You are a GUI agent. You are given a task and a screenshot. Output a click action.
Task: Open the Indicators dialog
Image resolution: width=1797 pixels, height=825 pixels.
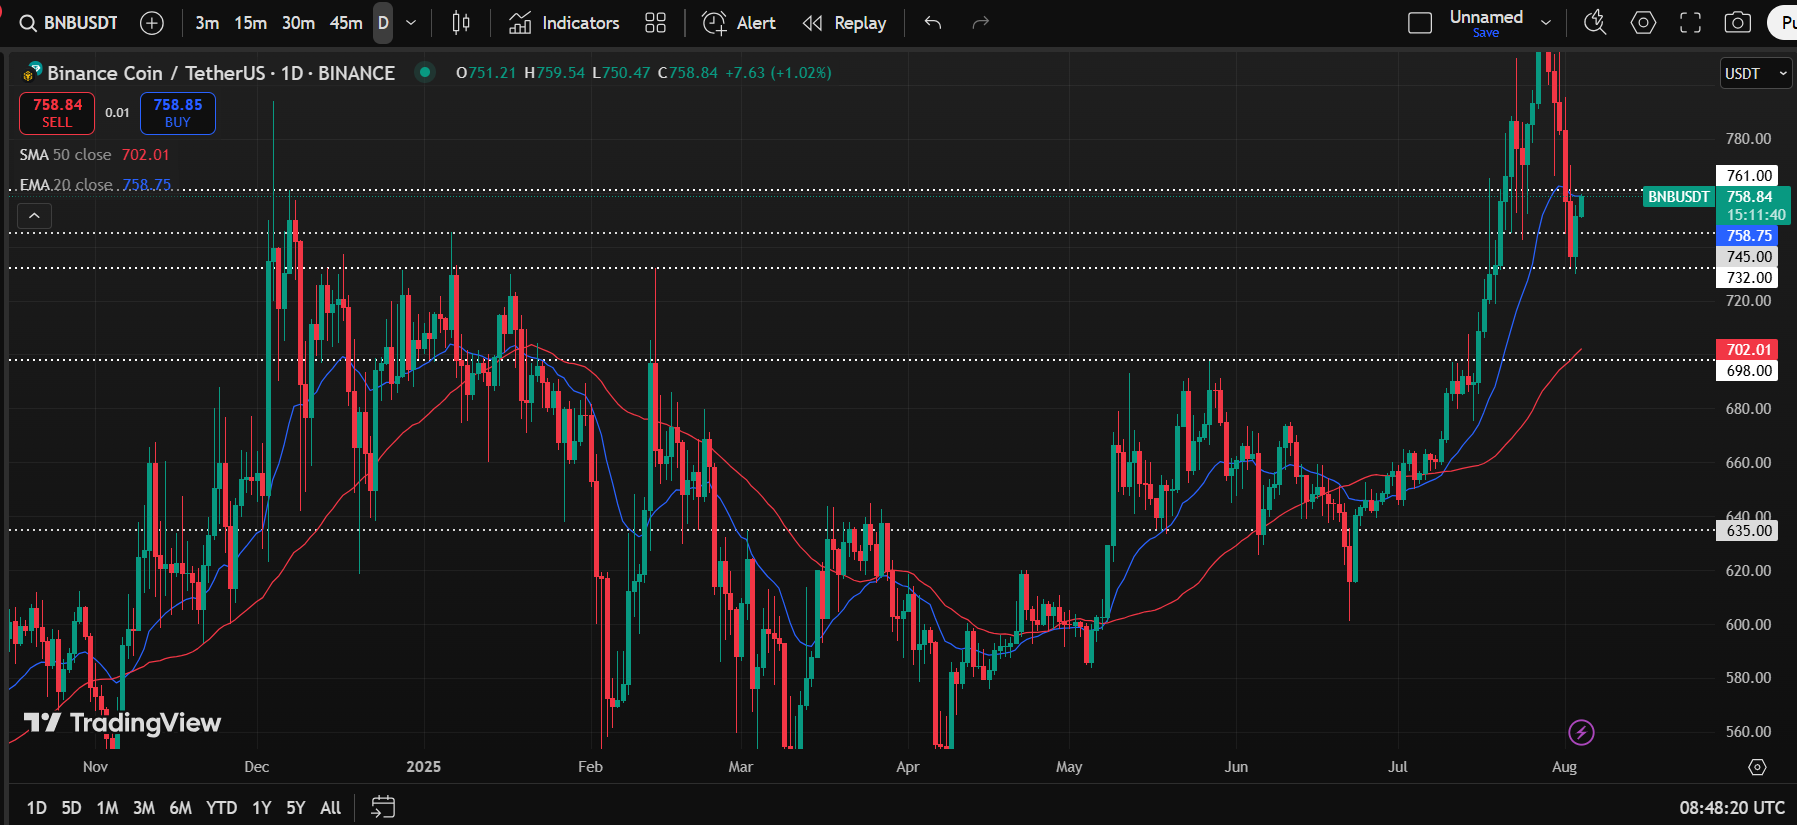point(564,23)
